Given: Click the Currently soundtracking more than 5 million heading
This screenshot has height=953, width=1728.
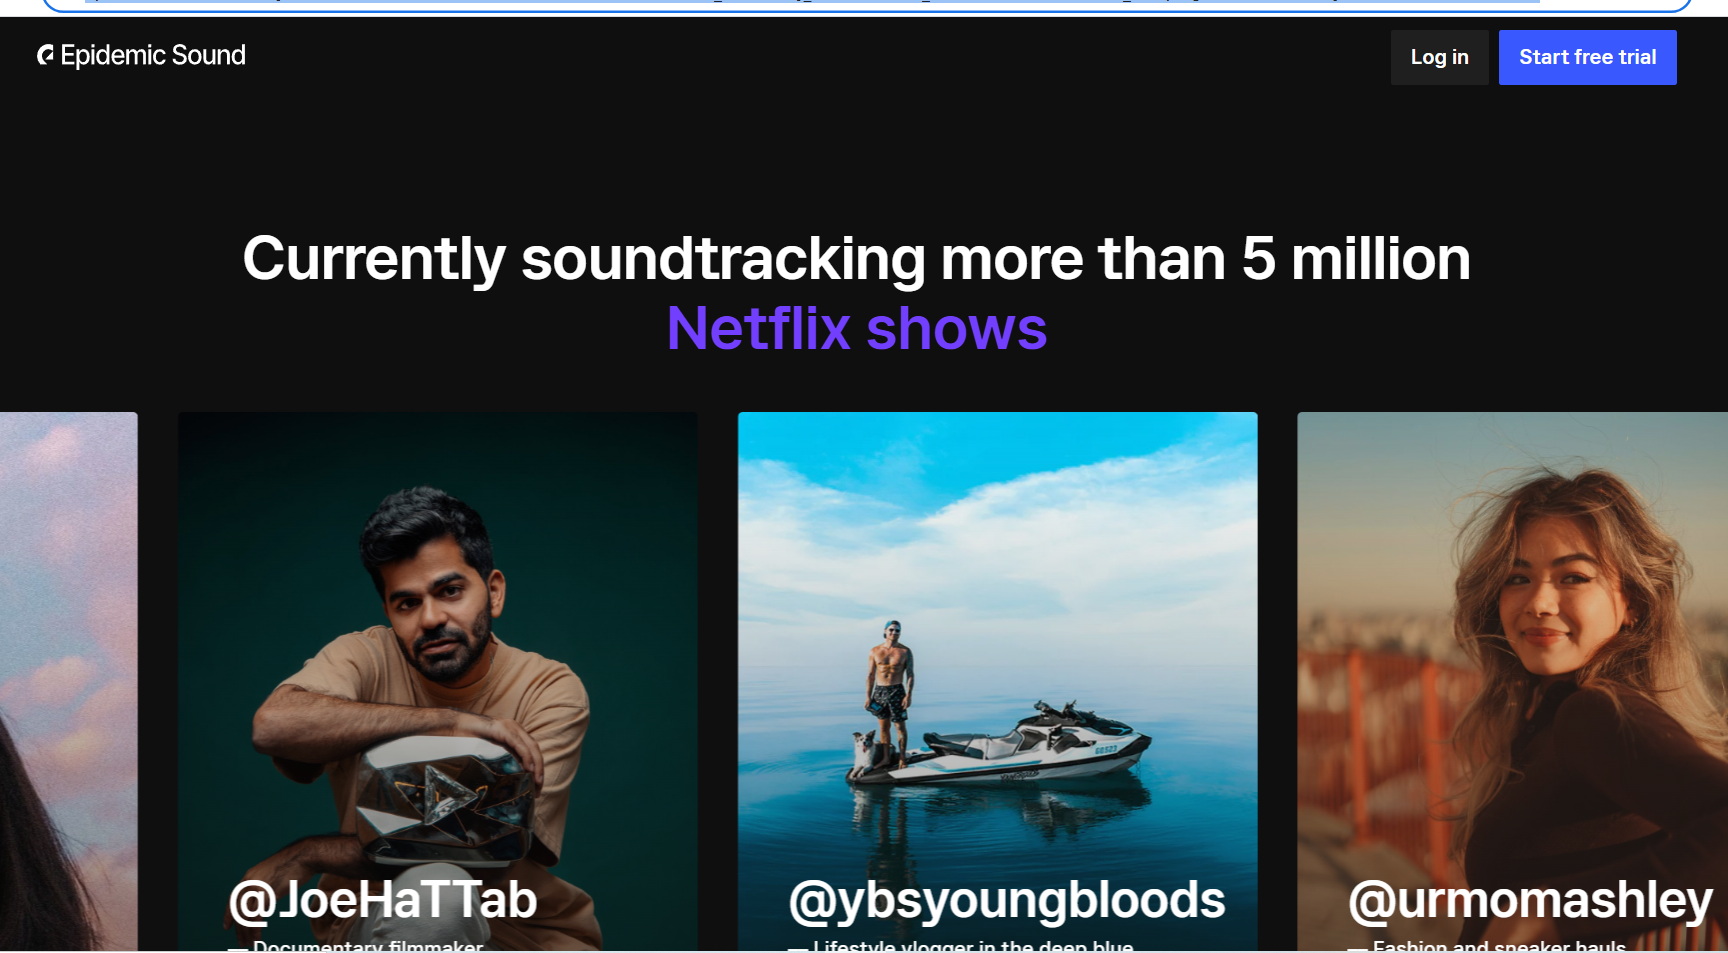Looking at the screenshot, I should [857, 259].
